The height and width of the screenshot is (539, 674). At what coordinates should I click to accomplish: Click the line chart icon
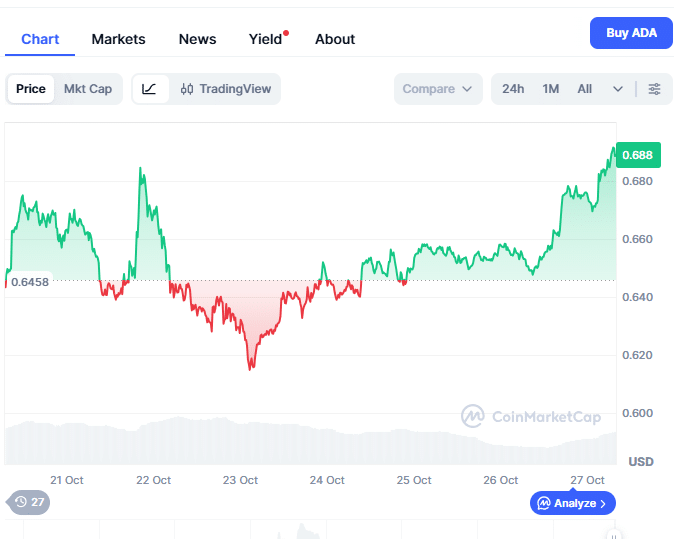click(x=149, y=89)
